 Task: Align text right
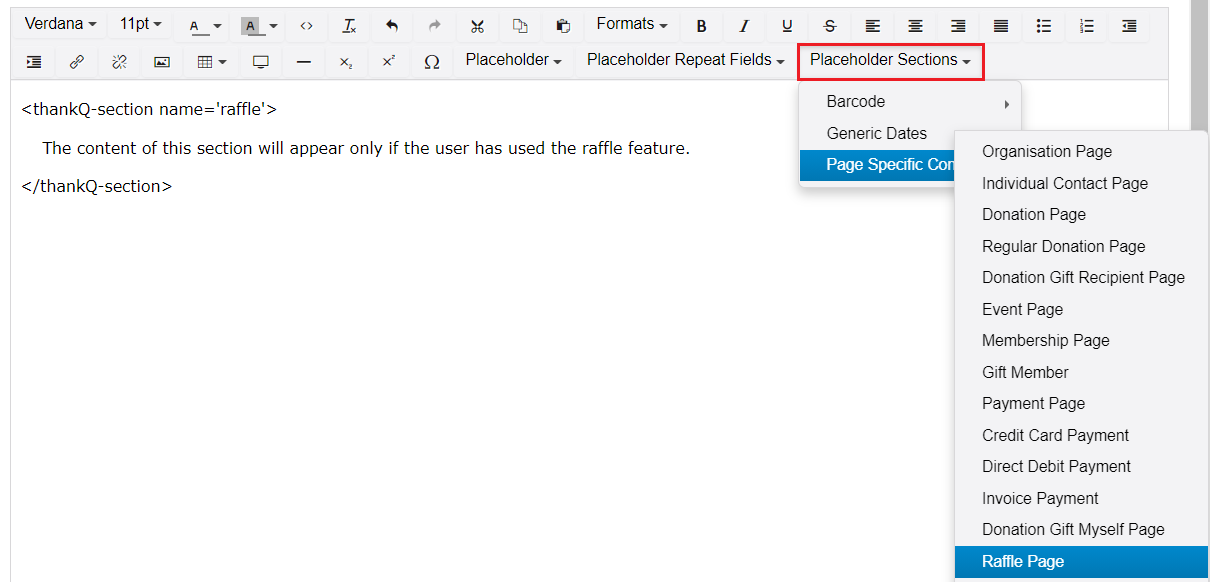coord(958,27)
